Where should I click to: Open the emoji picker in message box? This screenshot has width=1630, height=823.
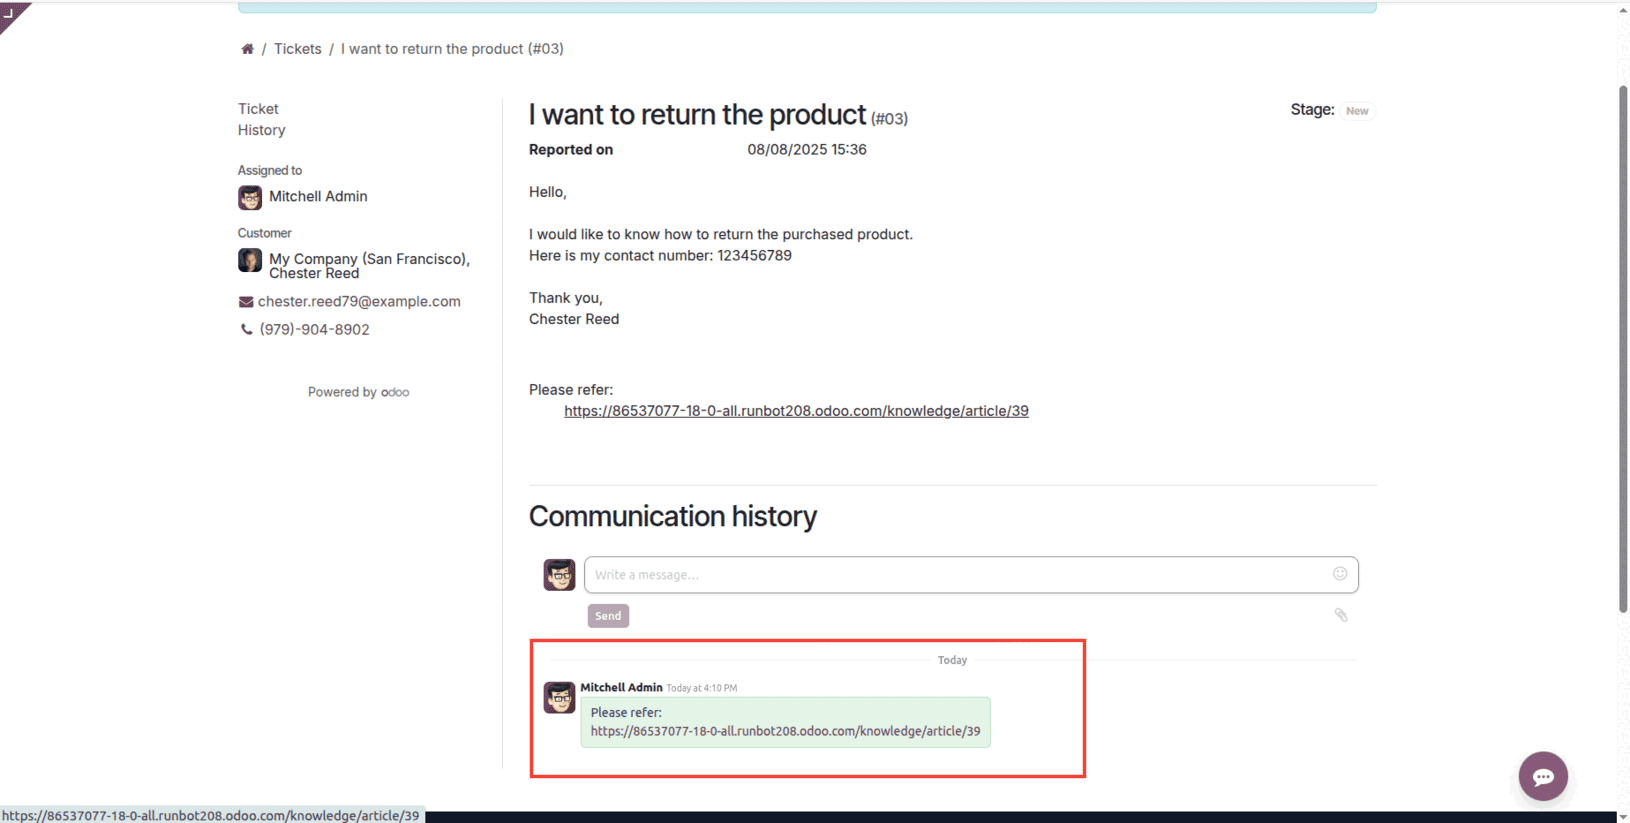point(1340,574)
